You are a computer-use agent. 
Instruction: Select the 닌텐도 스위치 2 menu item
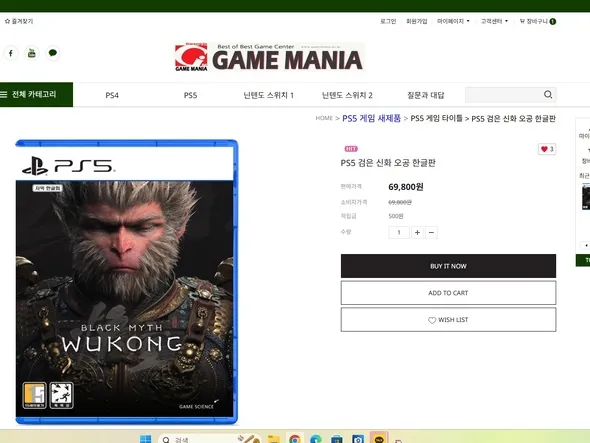[347, 95]
